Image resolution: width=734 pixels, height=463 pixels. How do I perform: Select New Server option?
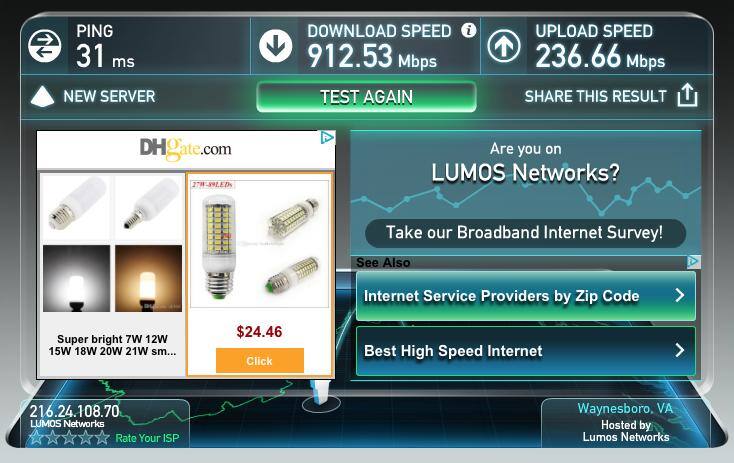(x=109, y=96)
